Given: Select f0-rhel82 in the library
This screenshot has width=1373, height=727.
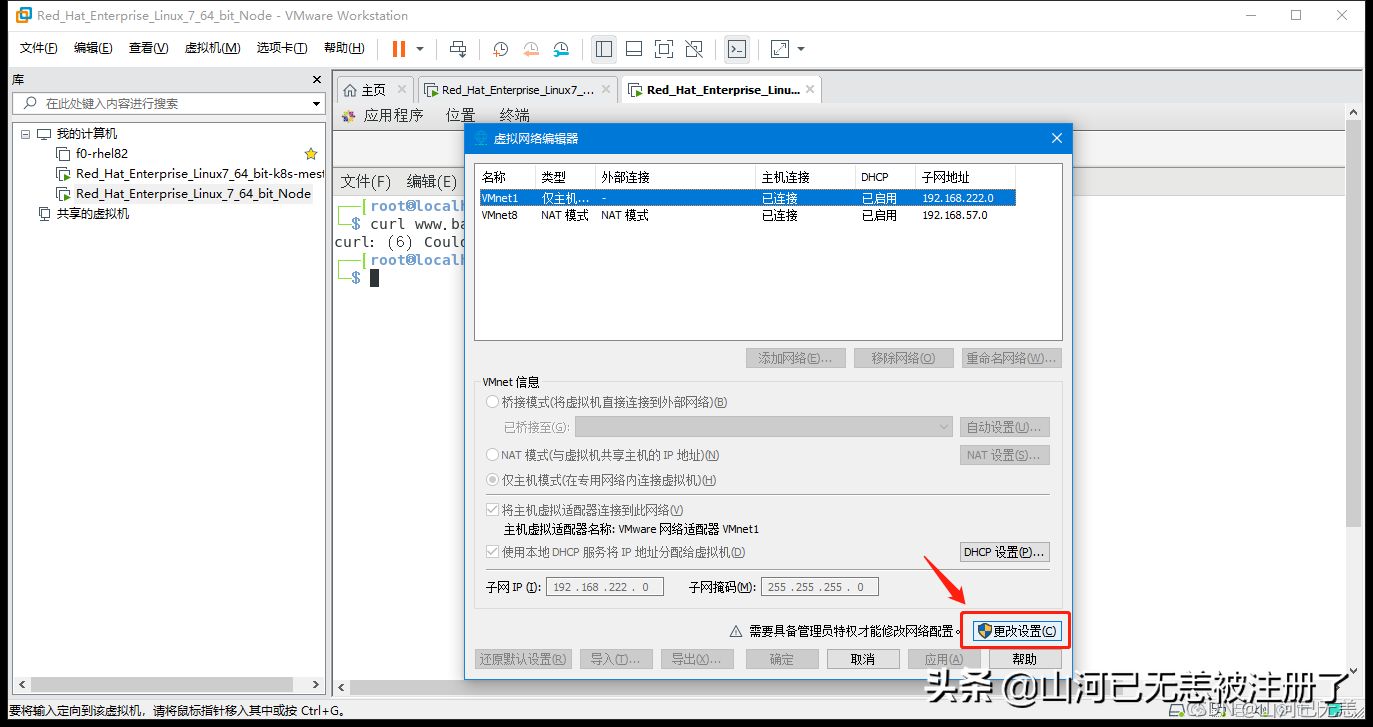Looking at the screenshot, I should point(102,154).
